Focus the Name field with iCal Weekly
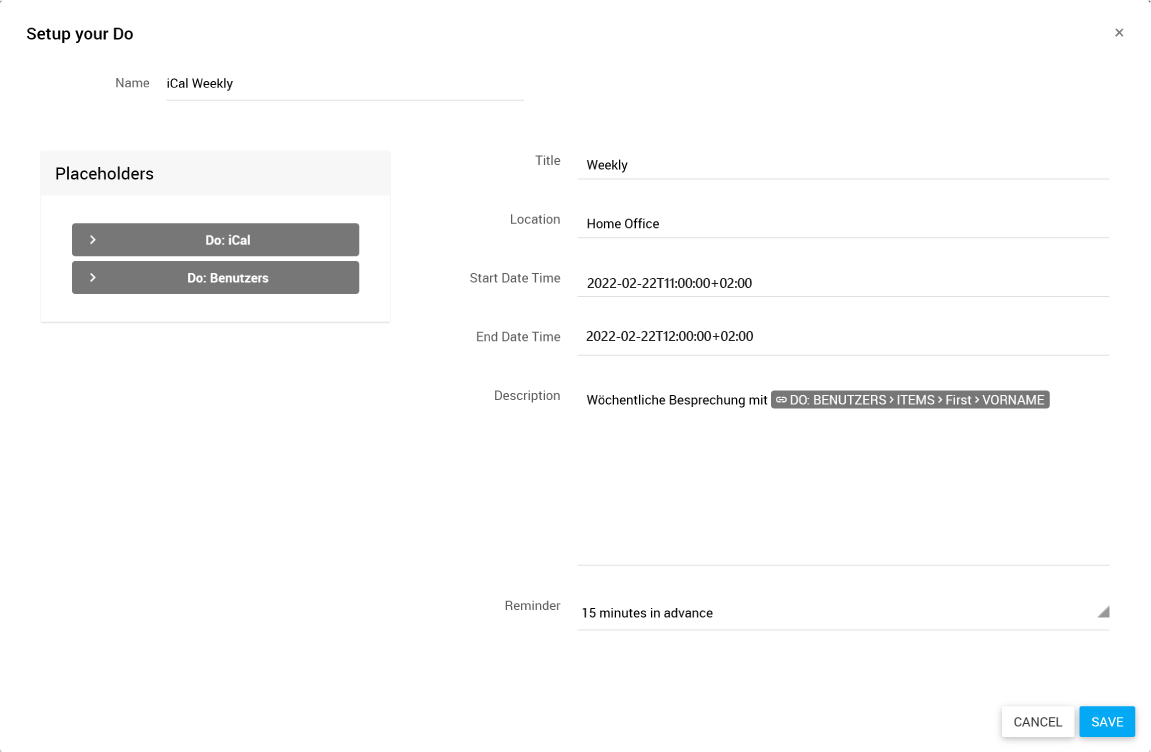The width and height of the screenshot is (1151, 752). [344, 84]
